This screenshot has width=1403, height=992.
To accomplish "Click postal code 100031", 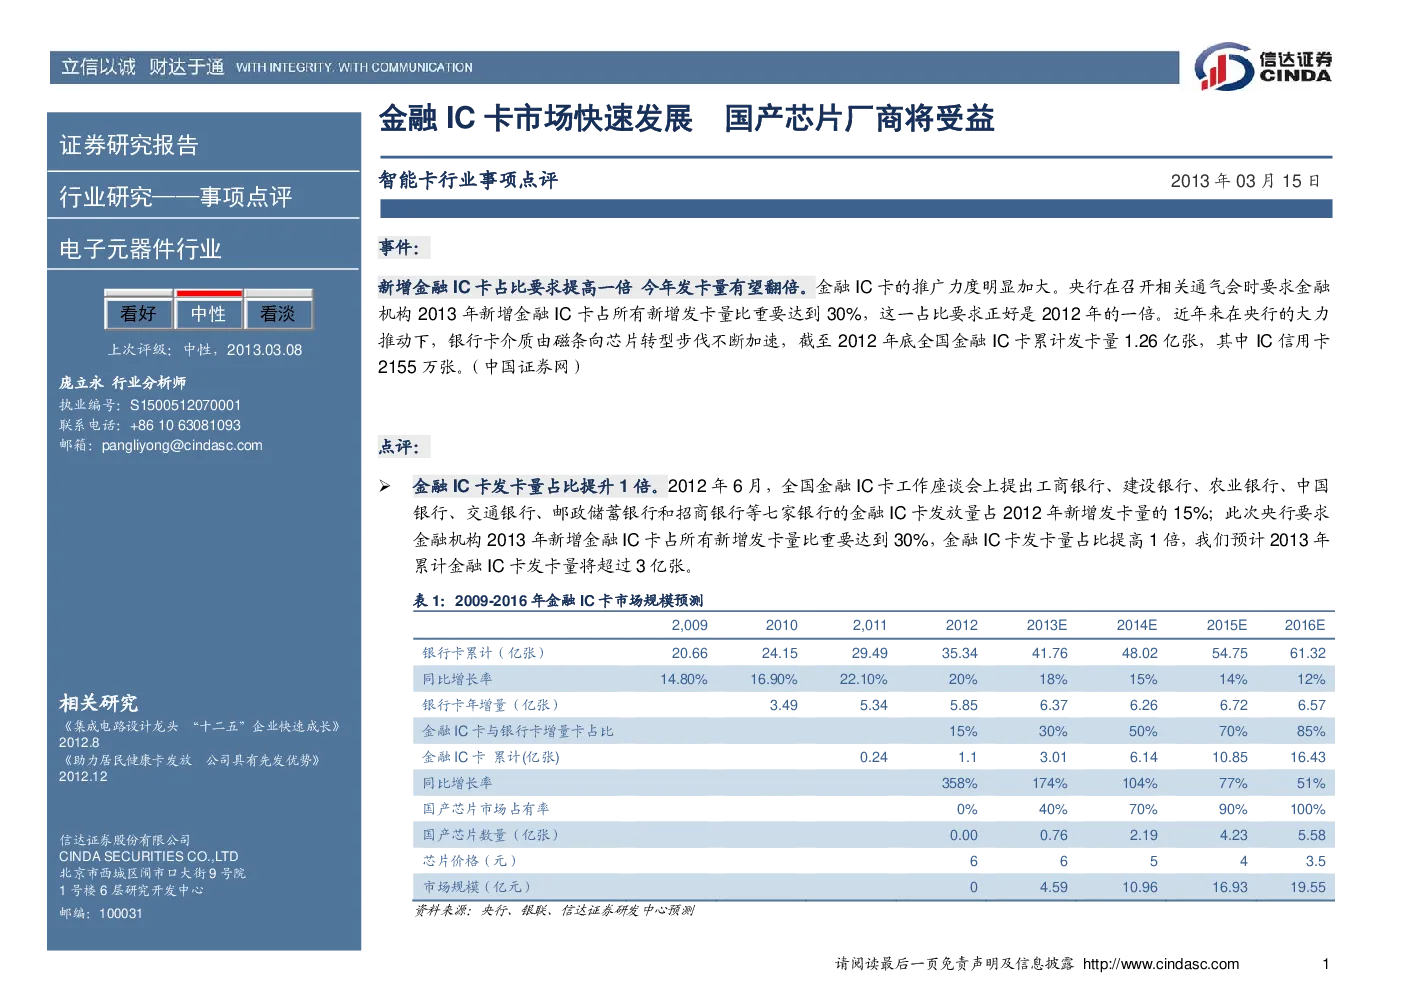I will (121, 913).
